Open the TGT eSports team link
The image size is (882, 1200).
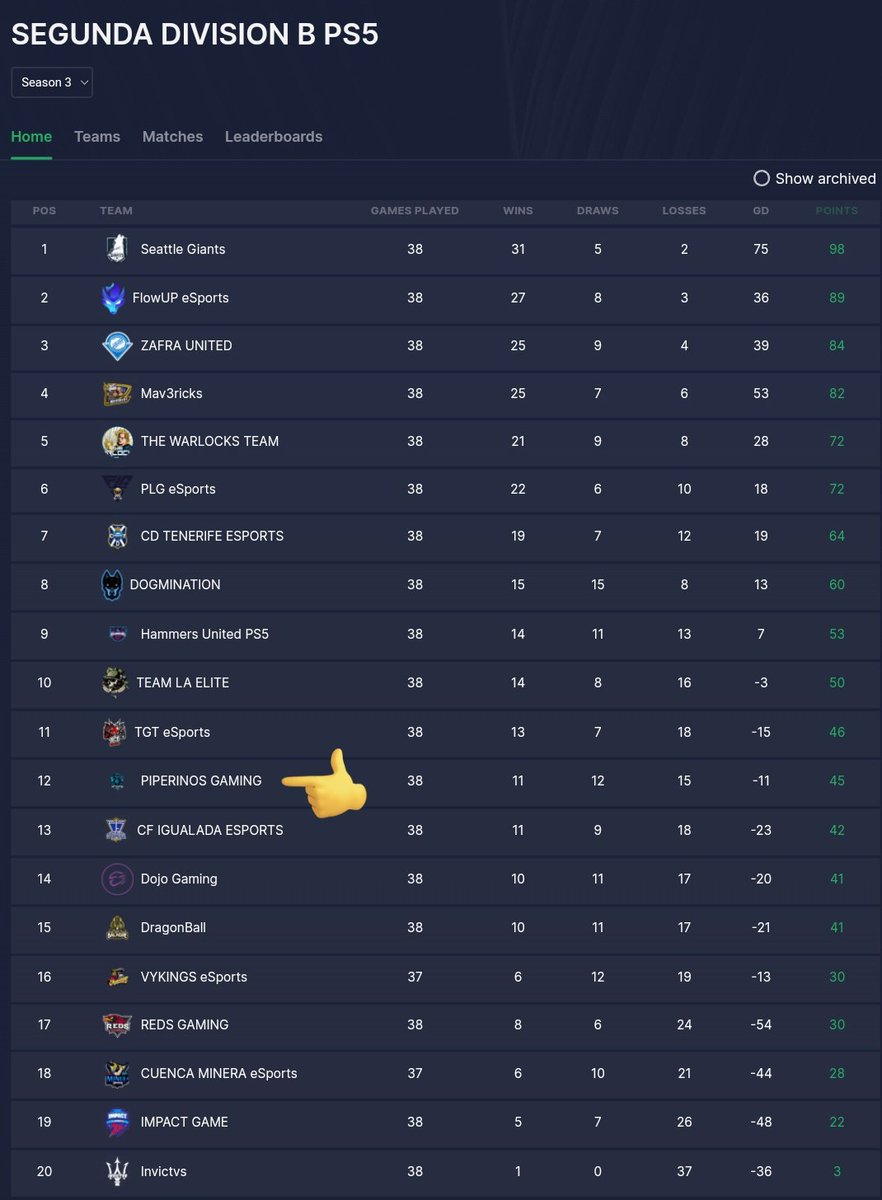(x=172, y=732)
